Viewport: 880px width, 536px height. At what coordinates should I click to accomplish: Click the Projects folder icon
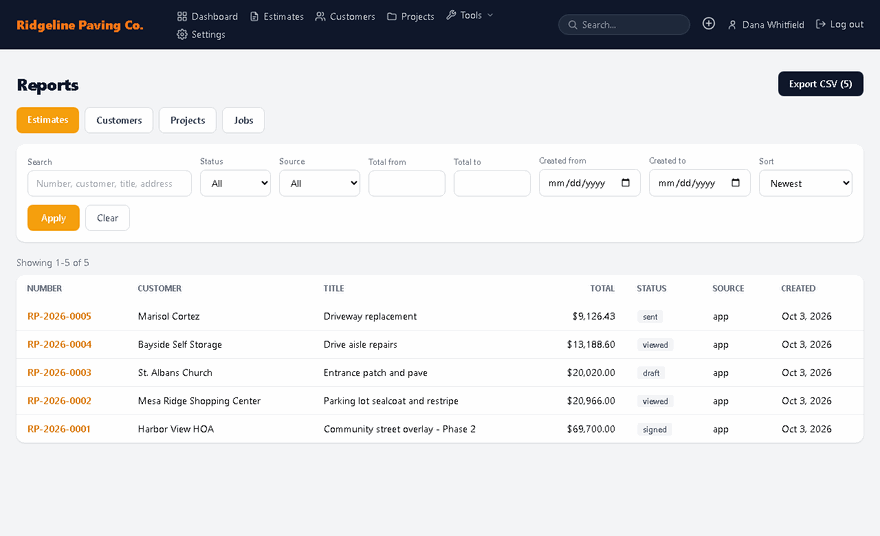(392, 16)
